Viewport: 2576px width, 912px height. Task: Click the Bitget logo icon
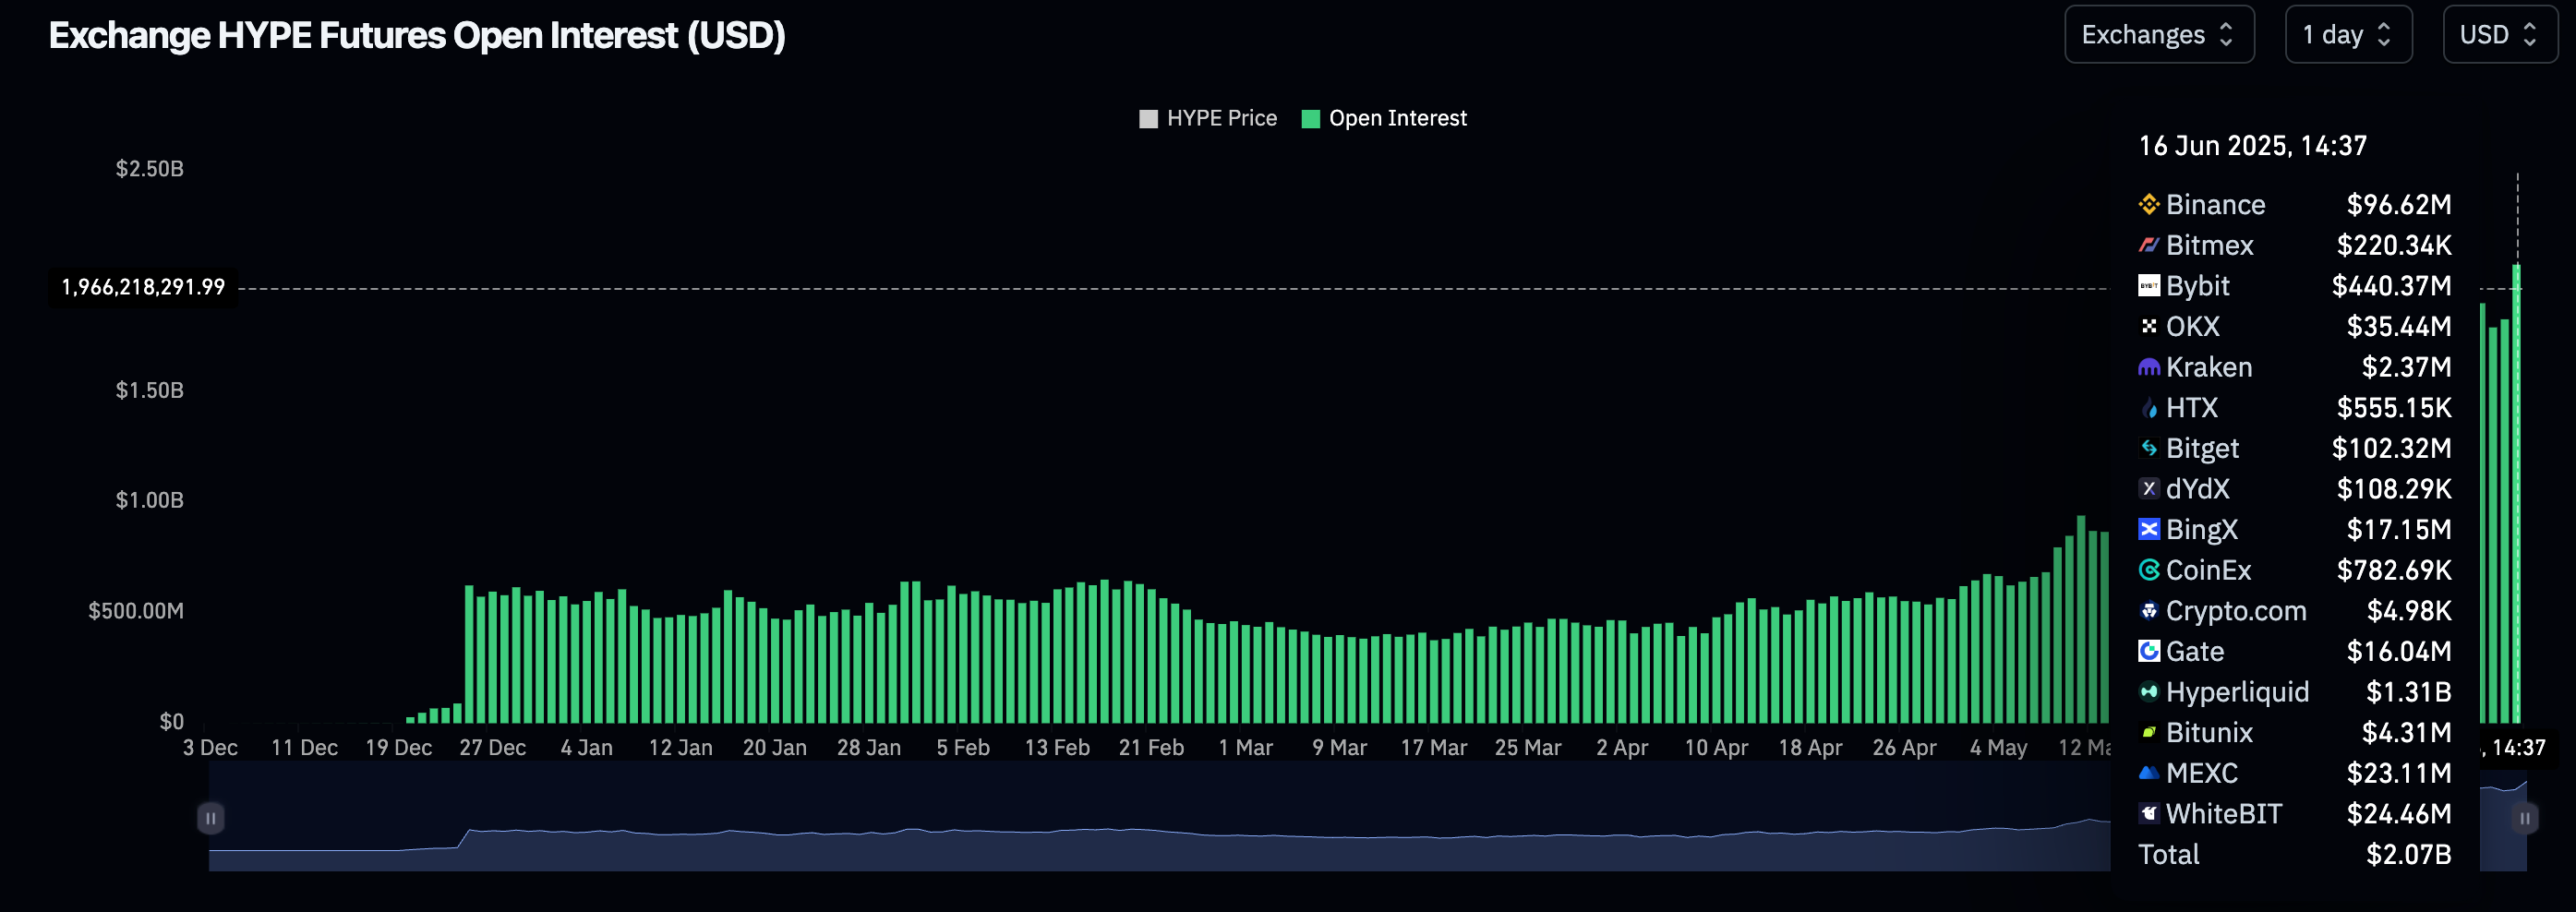pos(2148,448)
